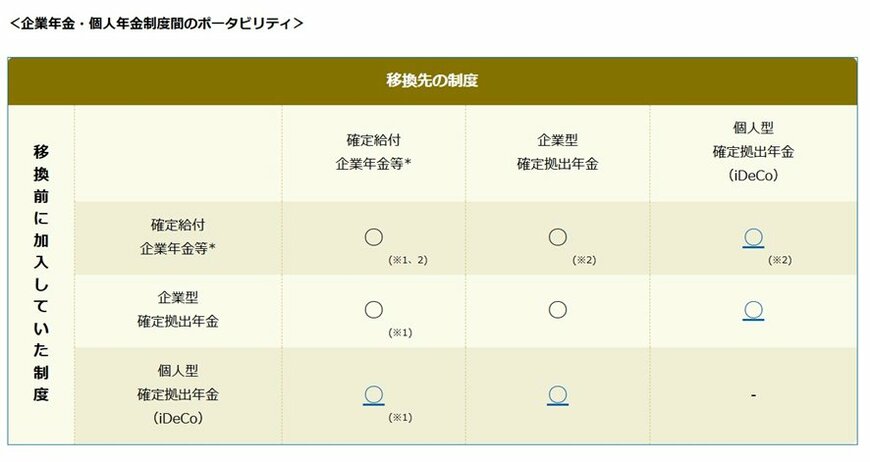Select the 確定給付企業年金等* column header
The width and height of the screenshot is (870, 462).
click(374, 152)
